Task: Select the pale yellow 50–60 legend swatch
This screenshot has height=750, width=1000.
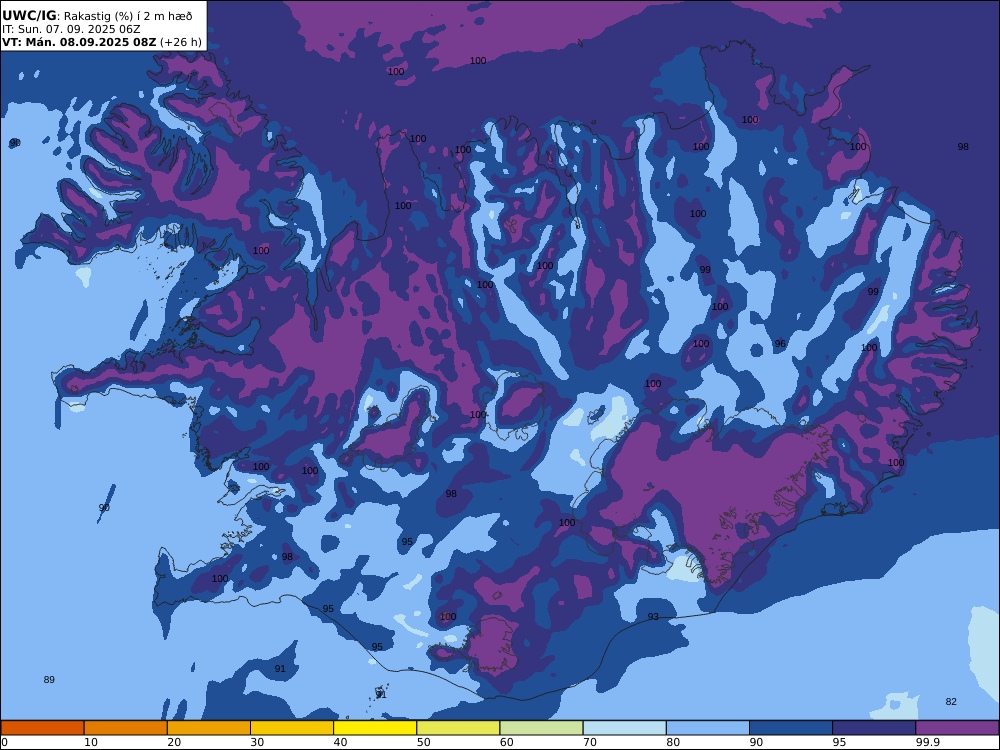Action: 459,728
